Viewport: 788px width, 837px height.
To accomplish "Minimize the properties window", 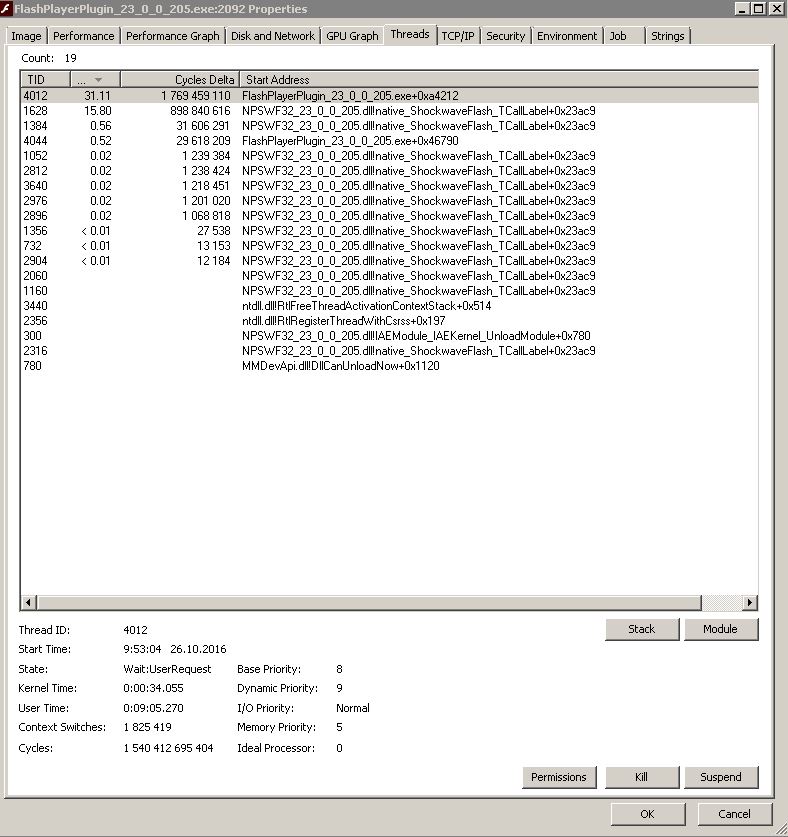I will pos(742,9).
